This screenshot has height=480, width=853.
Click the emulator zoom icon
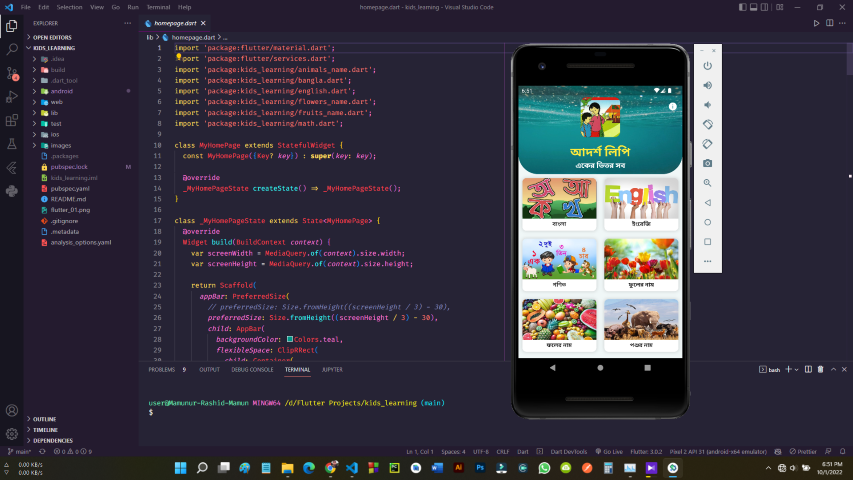707,183
